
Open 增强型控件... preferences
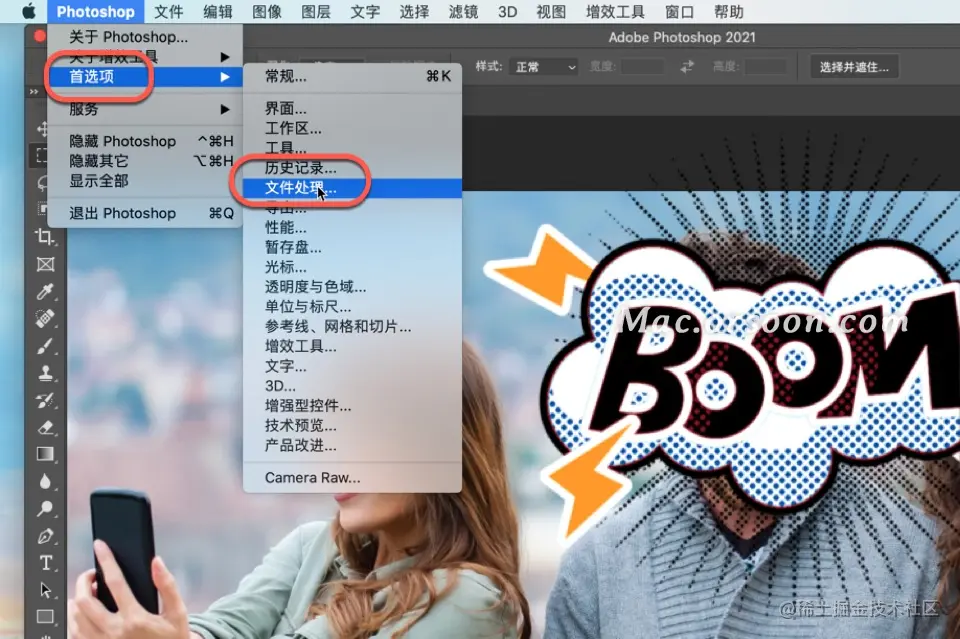352,406
